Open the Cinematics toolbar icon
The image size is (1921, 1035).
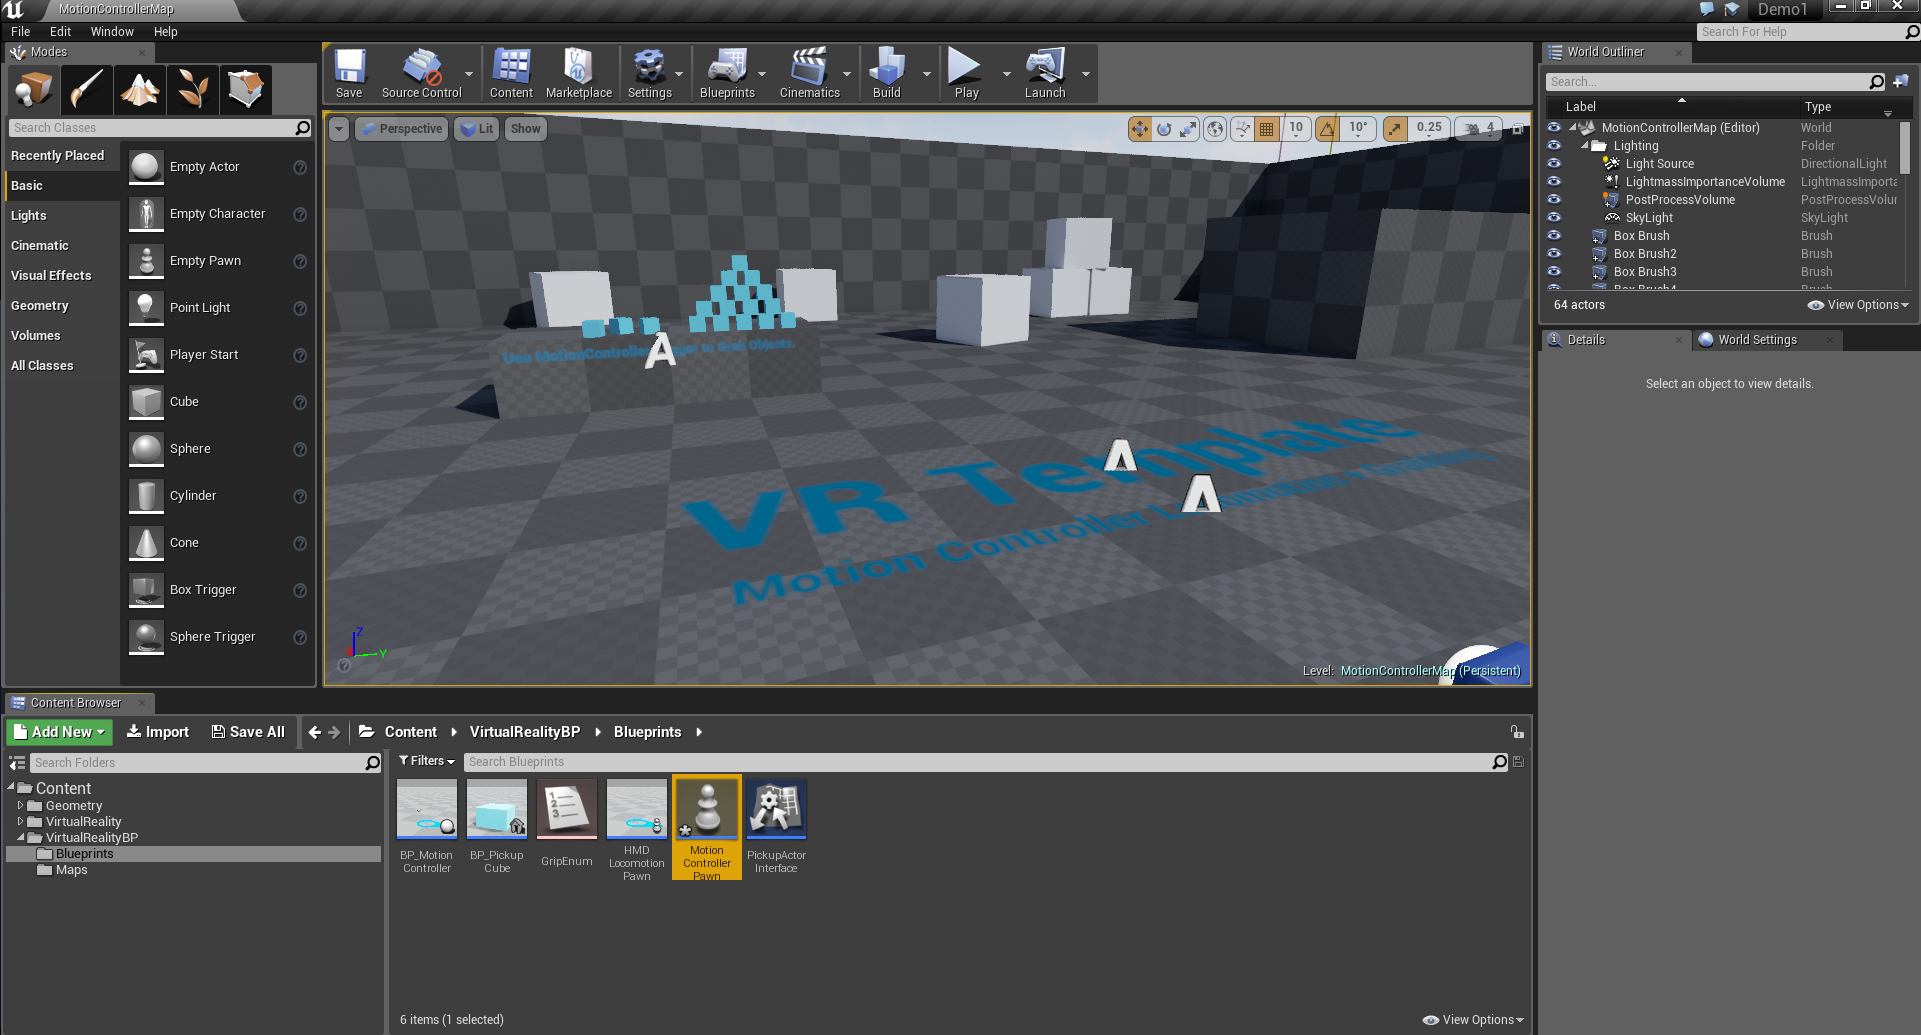tap(811, 71)
